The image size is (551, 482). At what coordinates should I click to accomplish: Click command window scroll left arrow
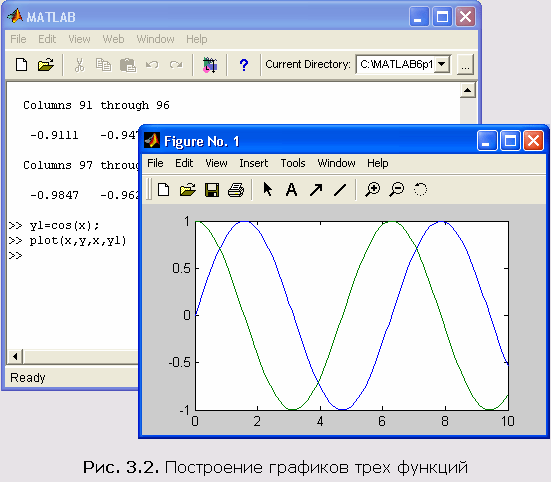click(15, 357)
